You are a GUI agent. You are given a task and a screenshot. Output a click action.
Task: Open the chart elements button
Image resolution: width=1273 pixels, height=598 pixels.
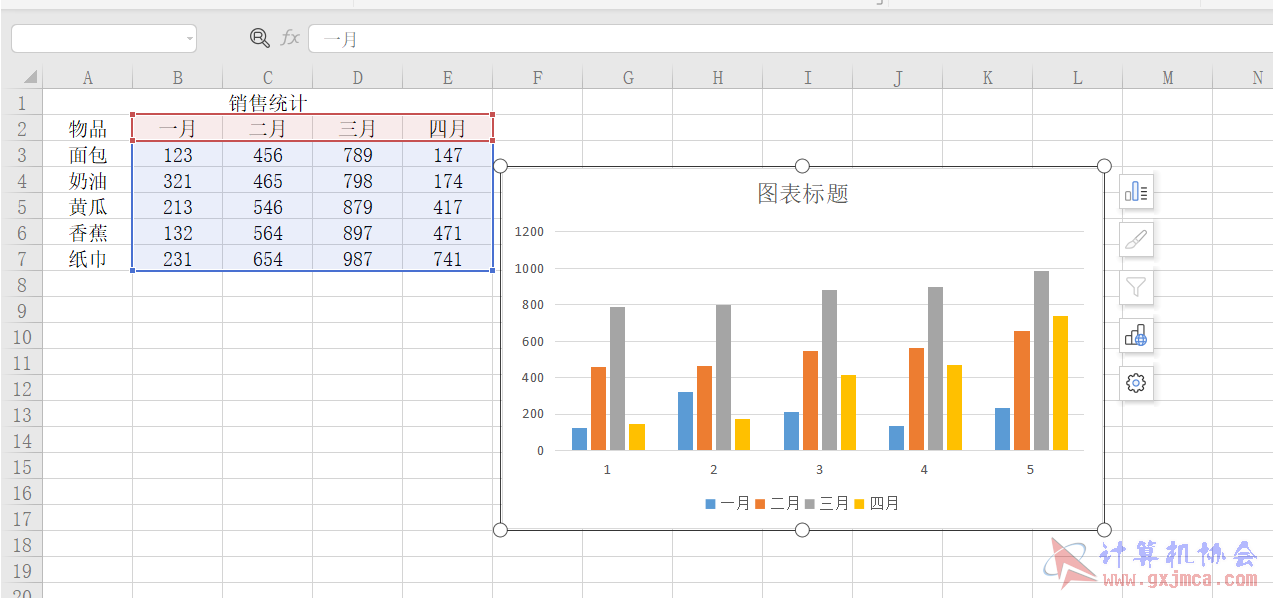coord(1136,191)
